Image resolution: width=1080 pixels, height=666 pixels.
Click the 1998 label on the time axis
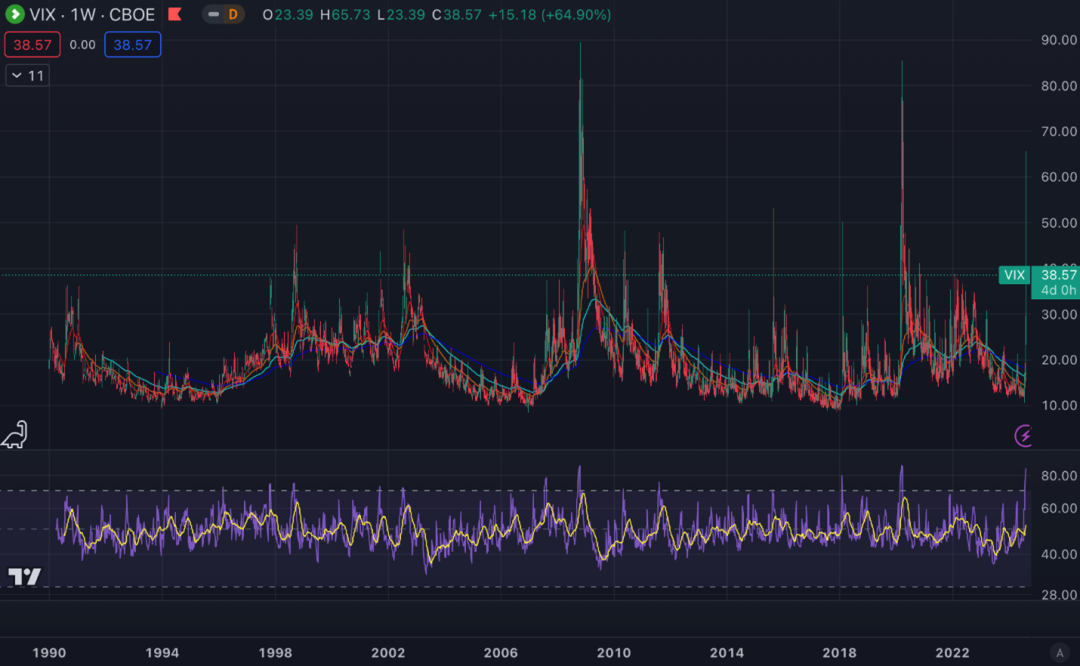pos(275,652)
